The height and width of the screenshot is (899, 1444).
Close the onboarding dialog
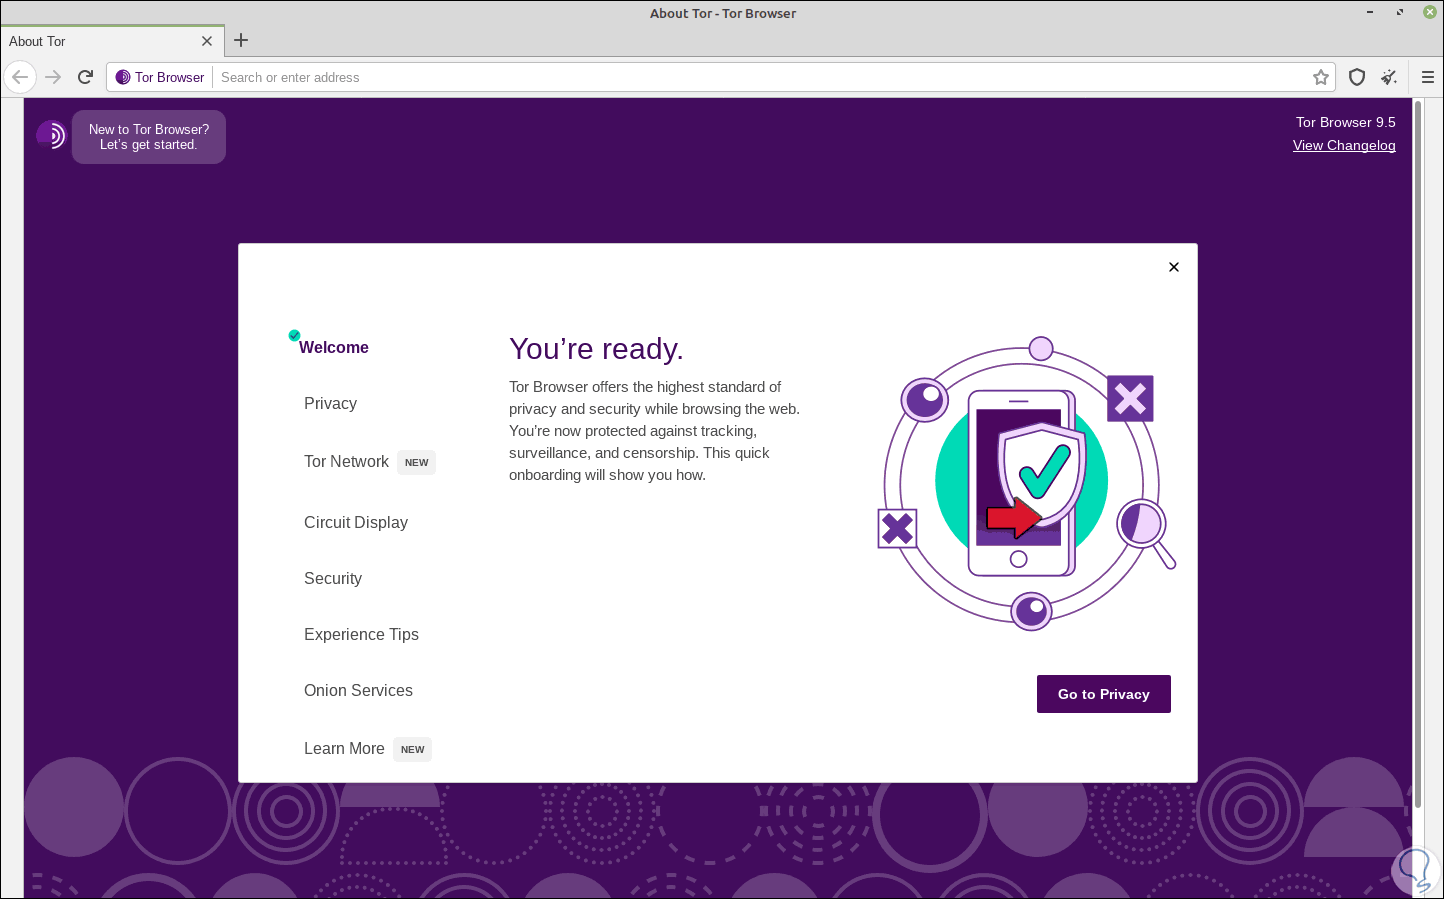[1174, 267]
